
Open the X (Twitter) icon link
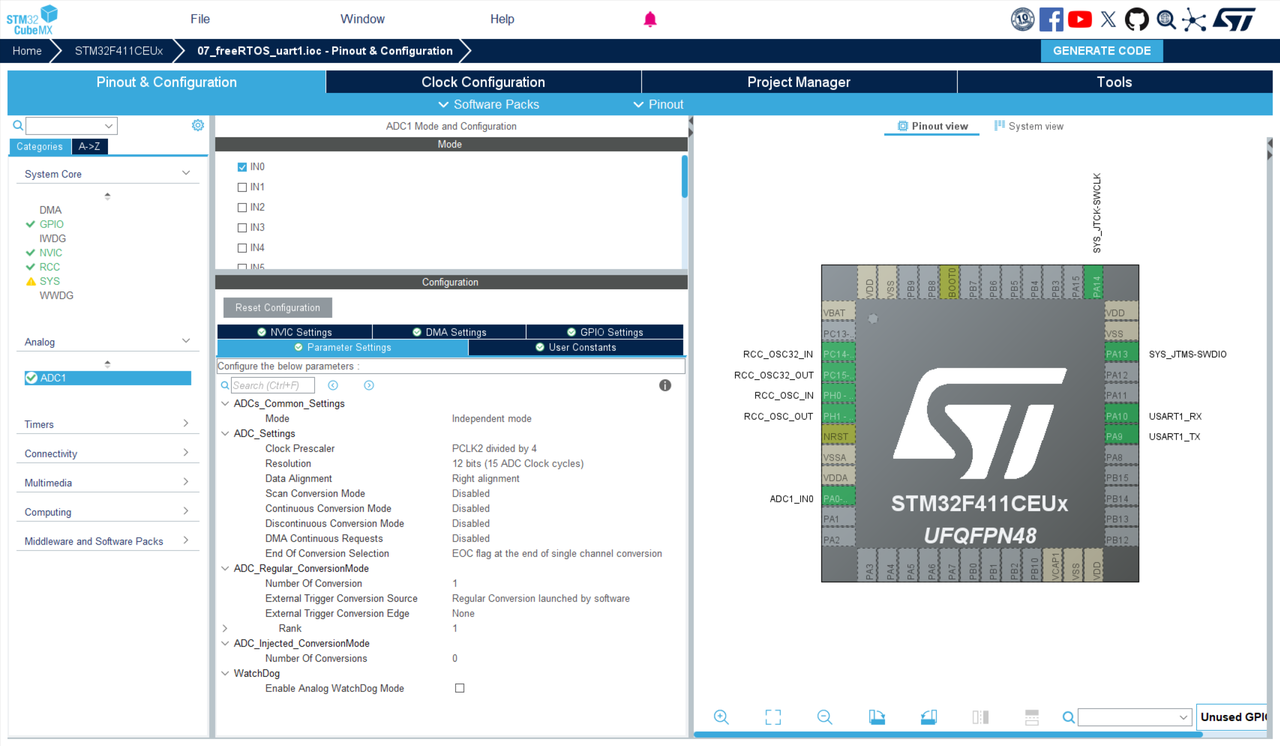1108,19
